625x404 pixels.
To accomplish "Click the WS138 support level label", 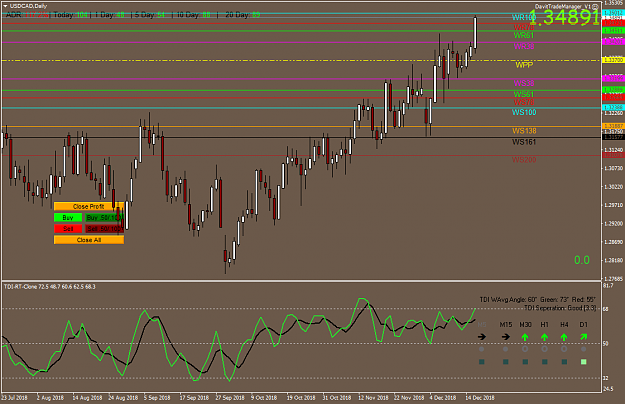I will click(x=524, y=131).
